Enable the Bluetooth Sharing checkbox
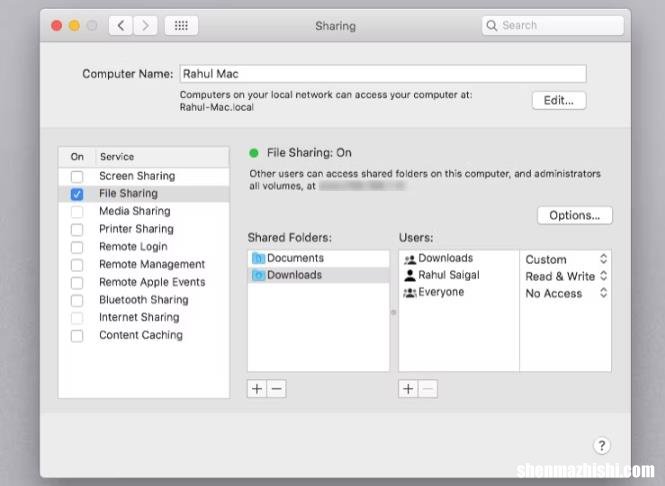Screen dimensions: 665x486 click(x=77, y=301)
